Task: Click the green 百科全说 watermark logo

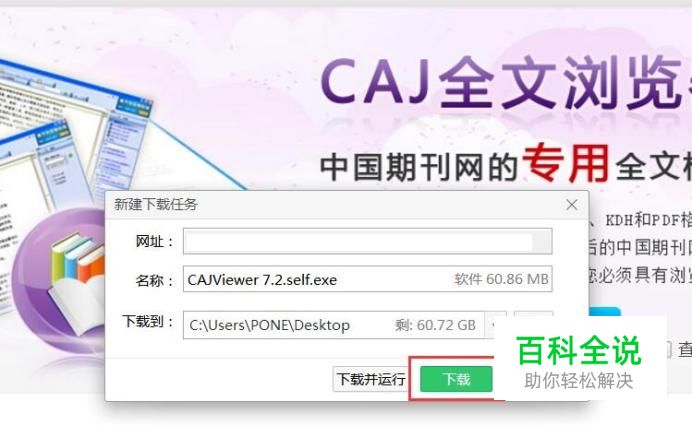Action: click(579, 350)
